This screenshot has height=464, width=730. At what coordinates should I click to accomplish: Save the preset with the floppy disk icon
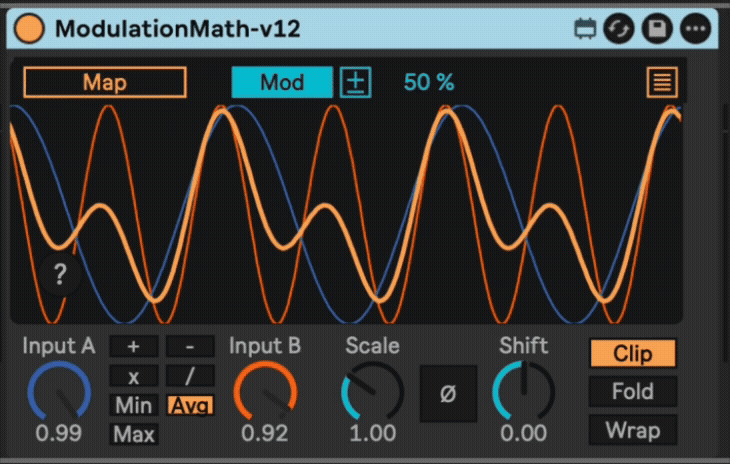click(x=657, y=29)
